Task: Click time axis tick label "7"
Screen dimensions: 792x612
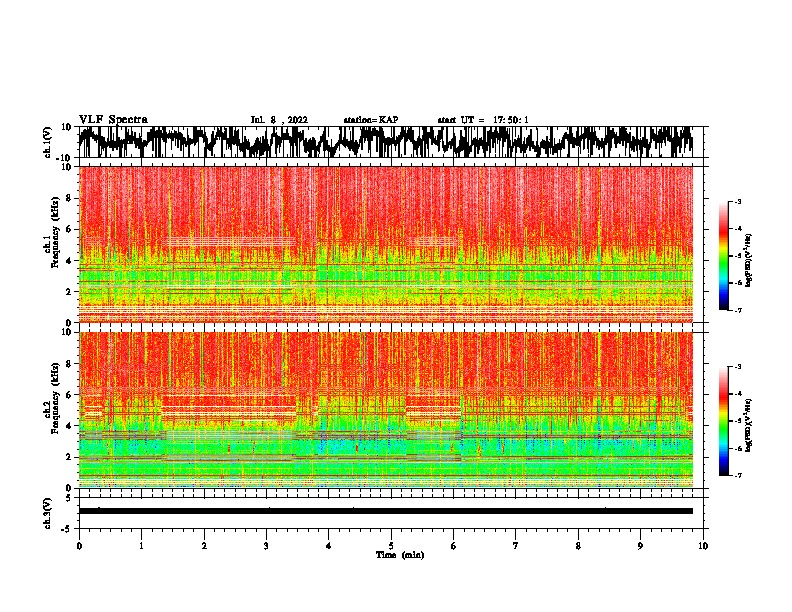Action: point(516,546)
